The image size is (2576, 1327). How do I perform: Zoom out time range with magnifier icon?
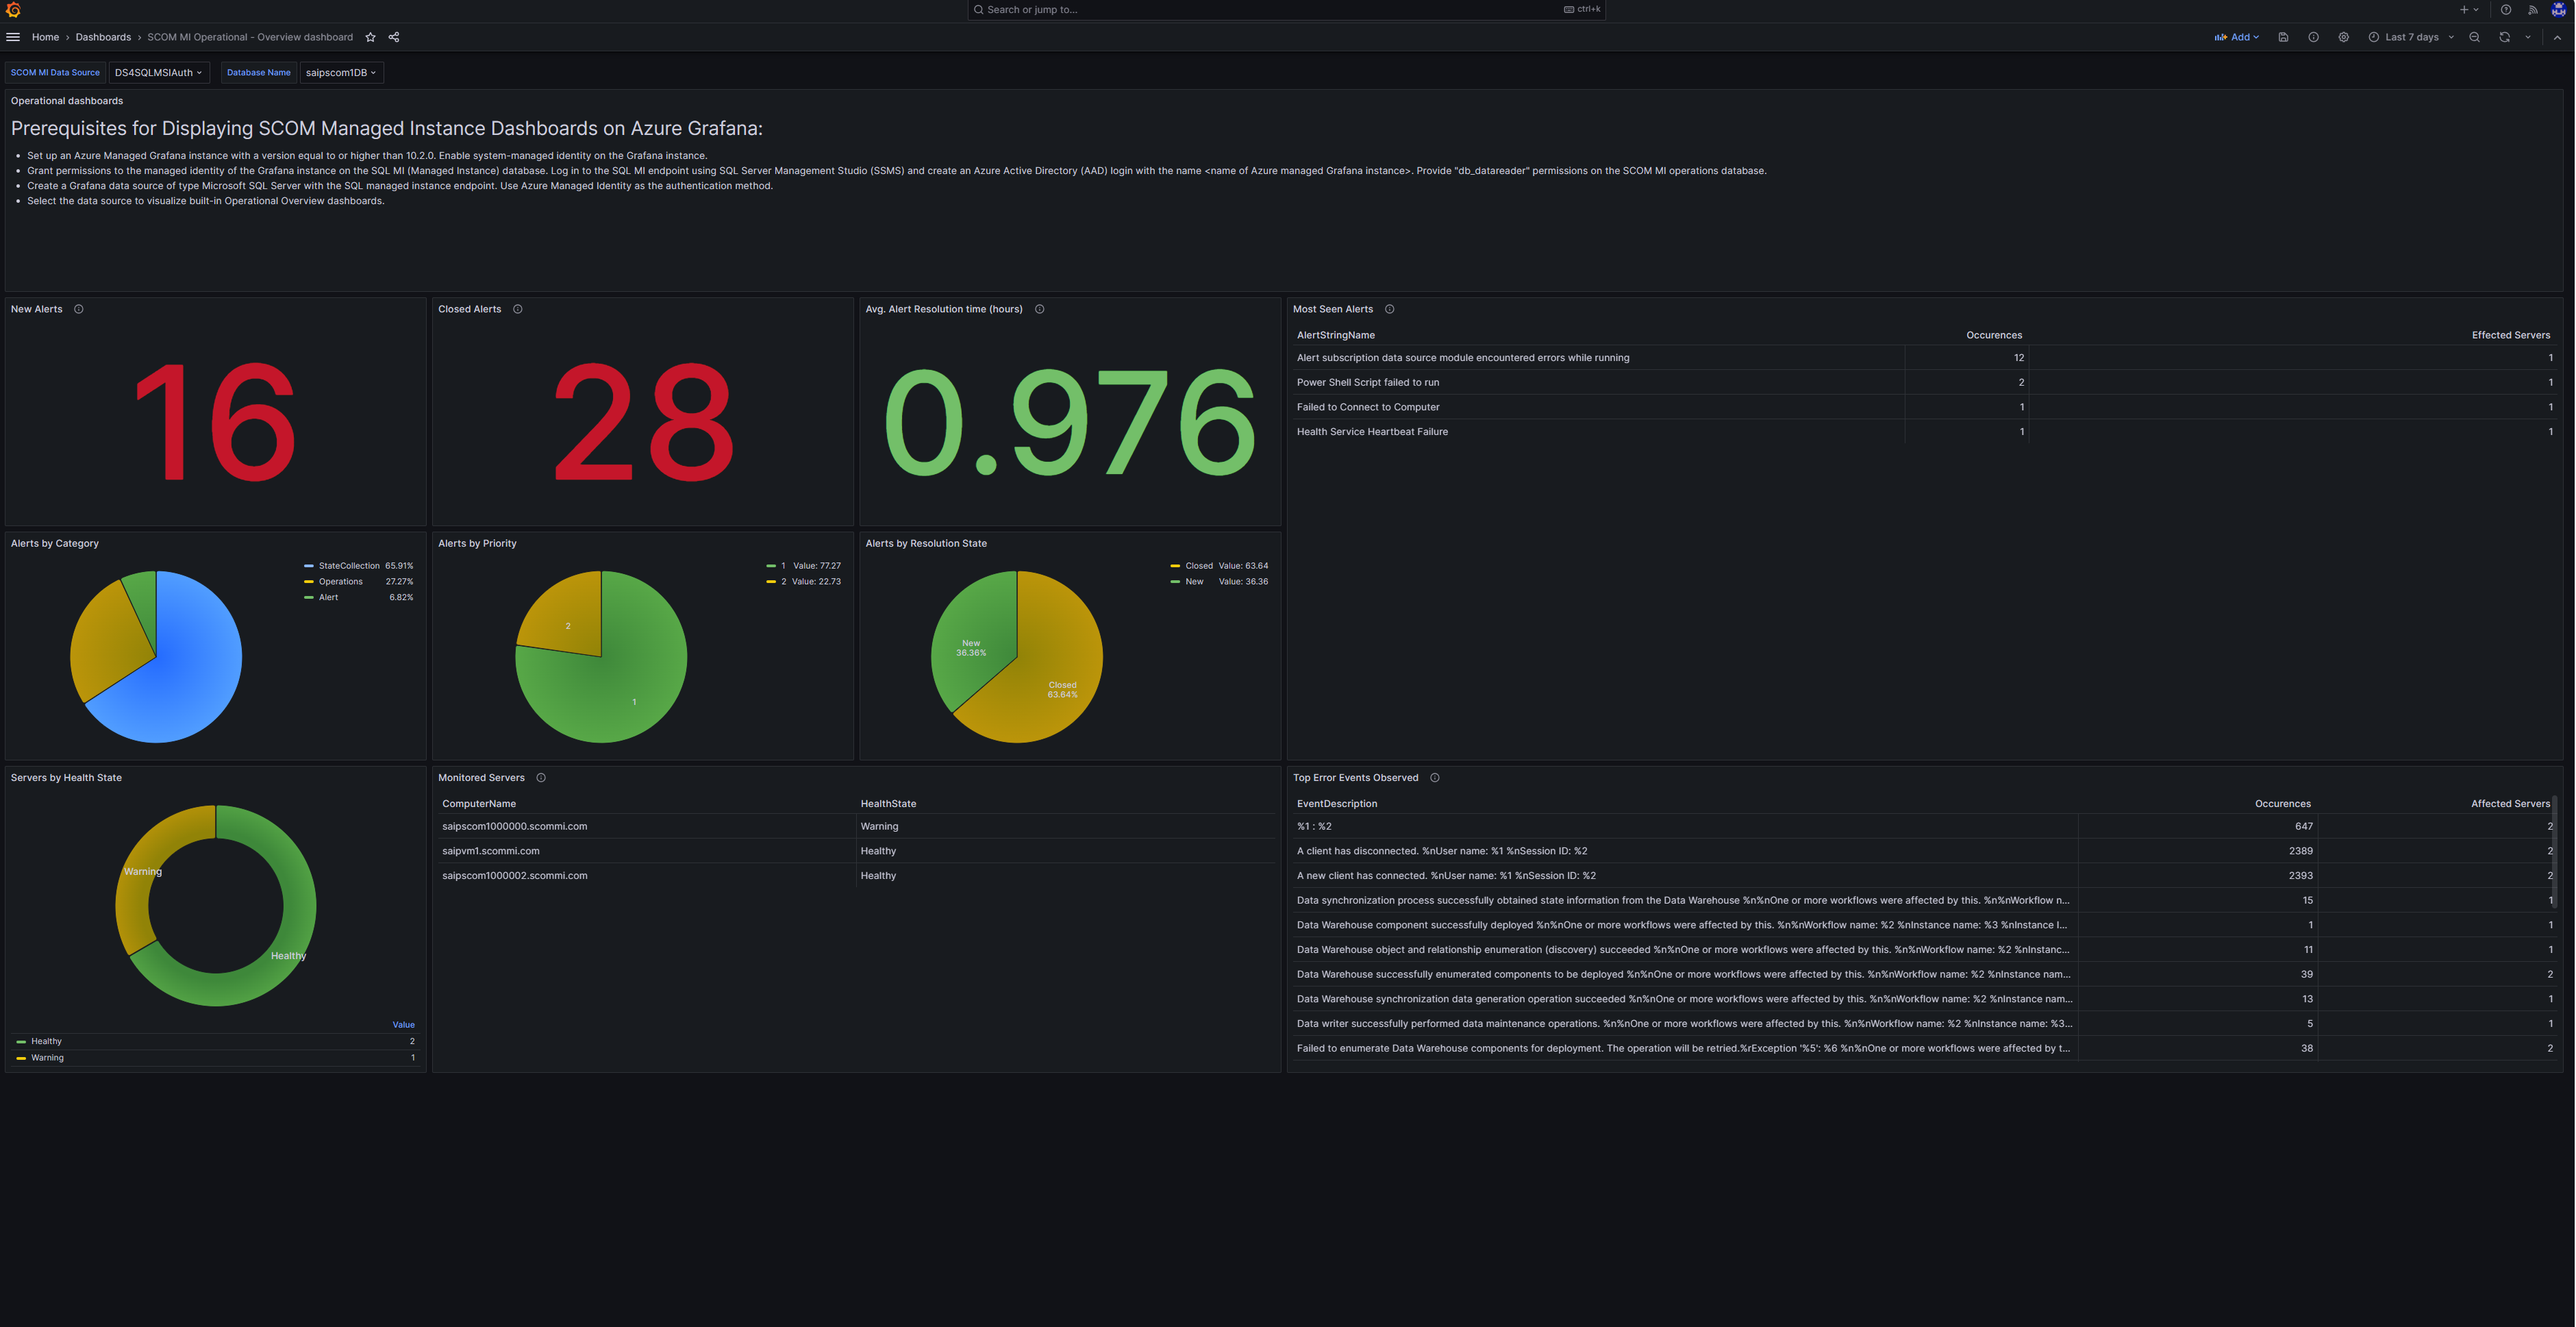pos(2474,37)
